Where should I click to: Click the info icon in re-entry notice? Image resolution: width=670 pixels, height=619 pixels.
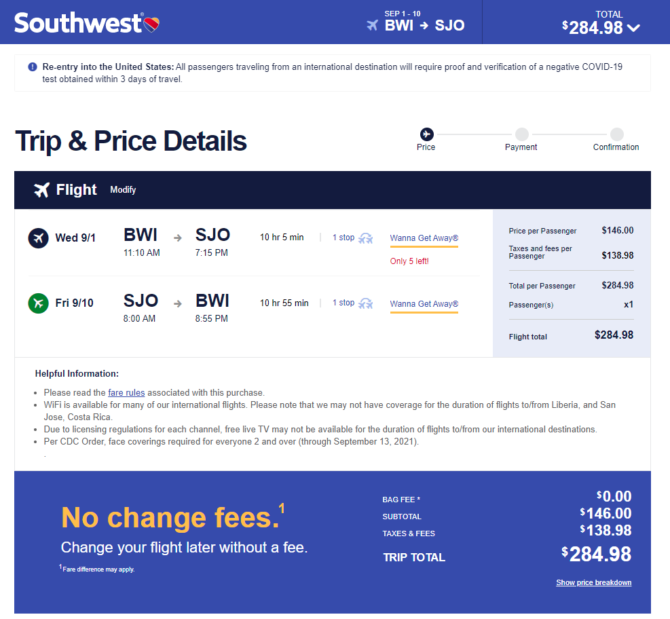(x=32, y=67)
